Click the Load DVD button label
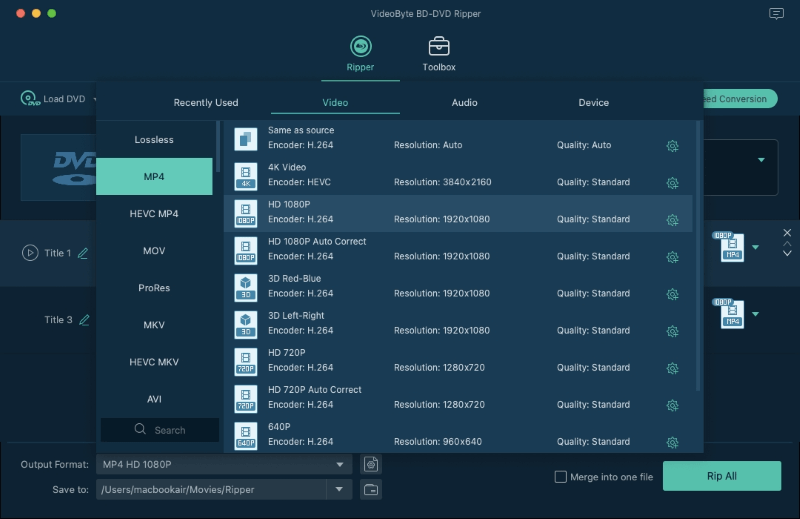The width and height of the screenshot is (800, 519). tap(64, 98)
